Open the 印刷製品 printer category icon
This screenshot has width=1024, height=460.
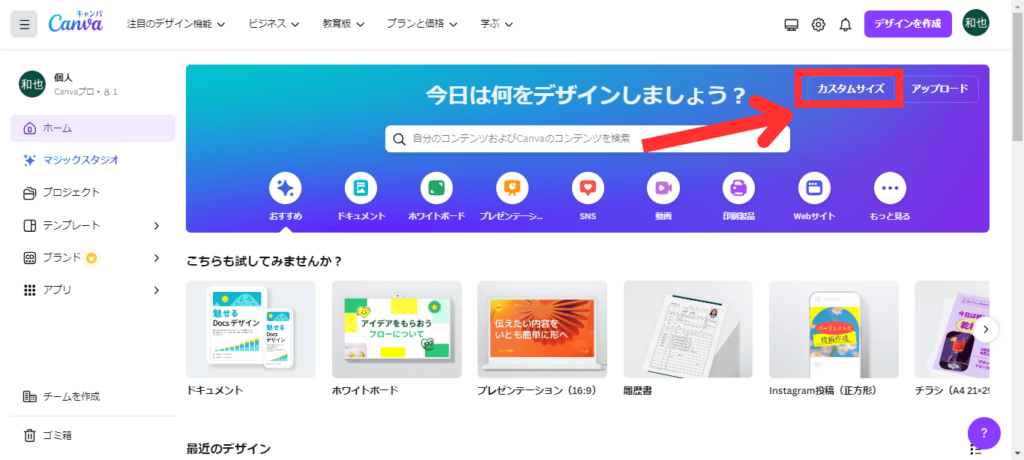click(x=739, y=189)
